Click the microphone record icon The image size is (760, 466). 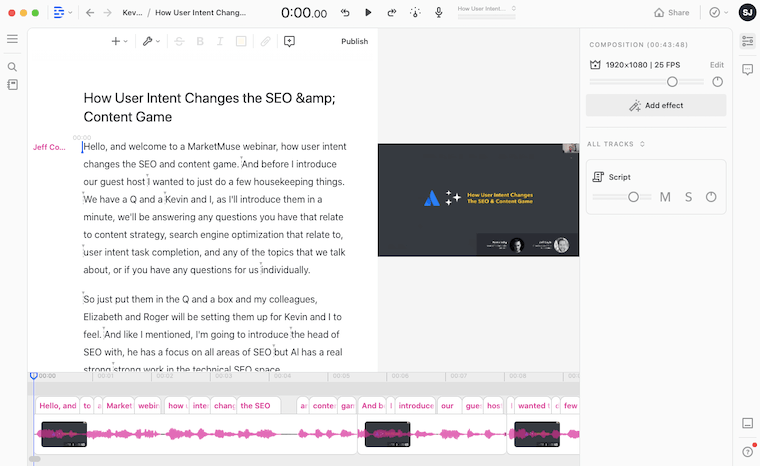(438, 12)
